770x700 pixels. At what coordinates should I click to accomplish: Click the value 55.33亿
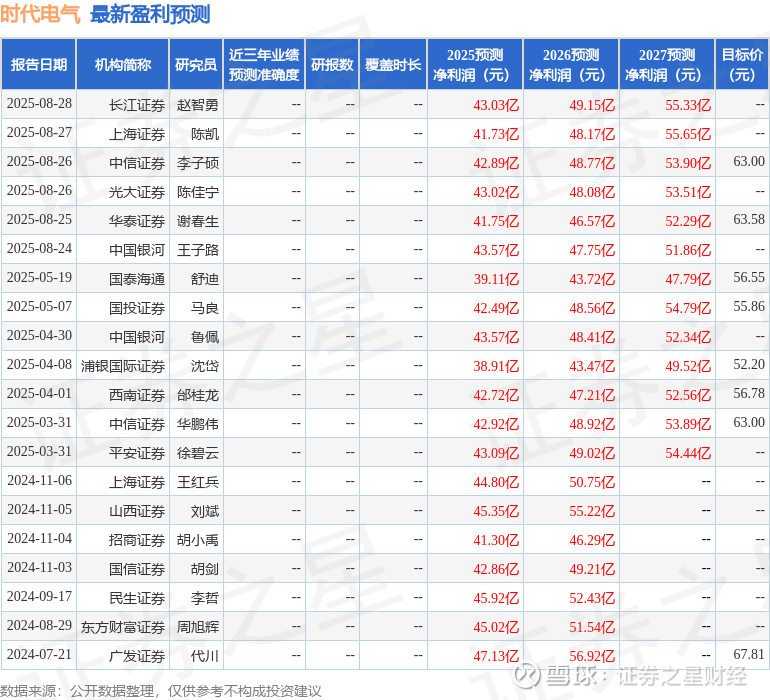click(688, 105)
